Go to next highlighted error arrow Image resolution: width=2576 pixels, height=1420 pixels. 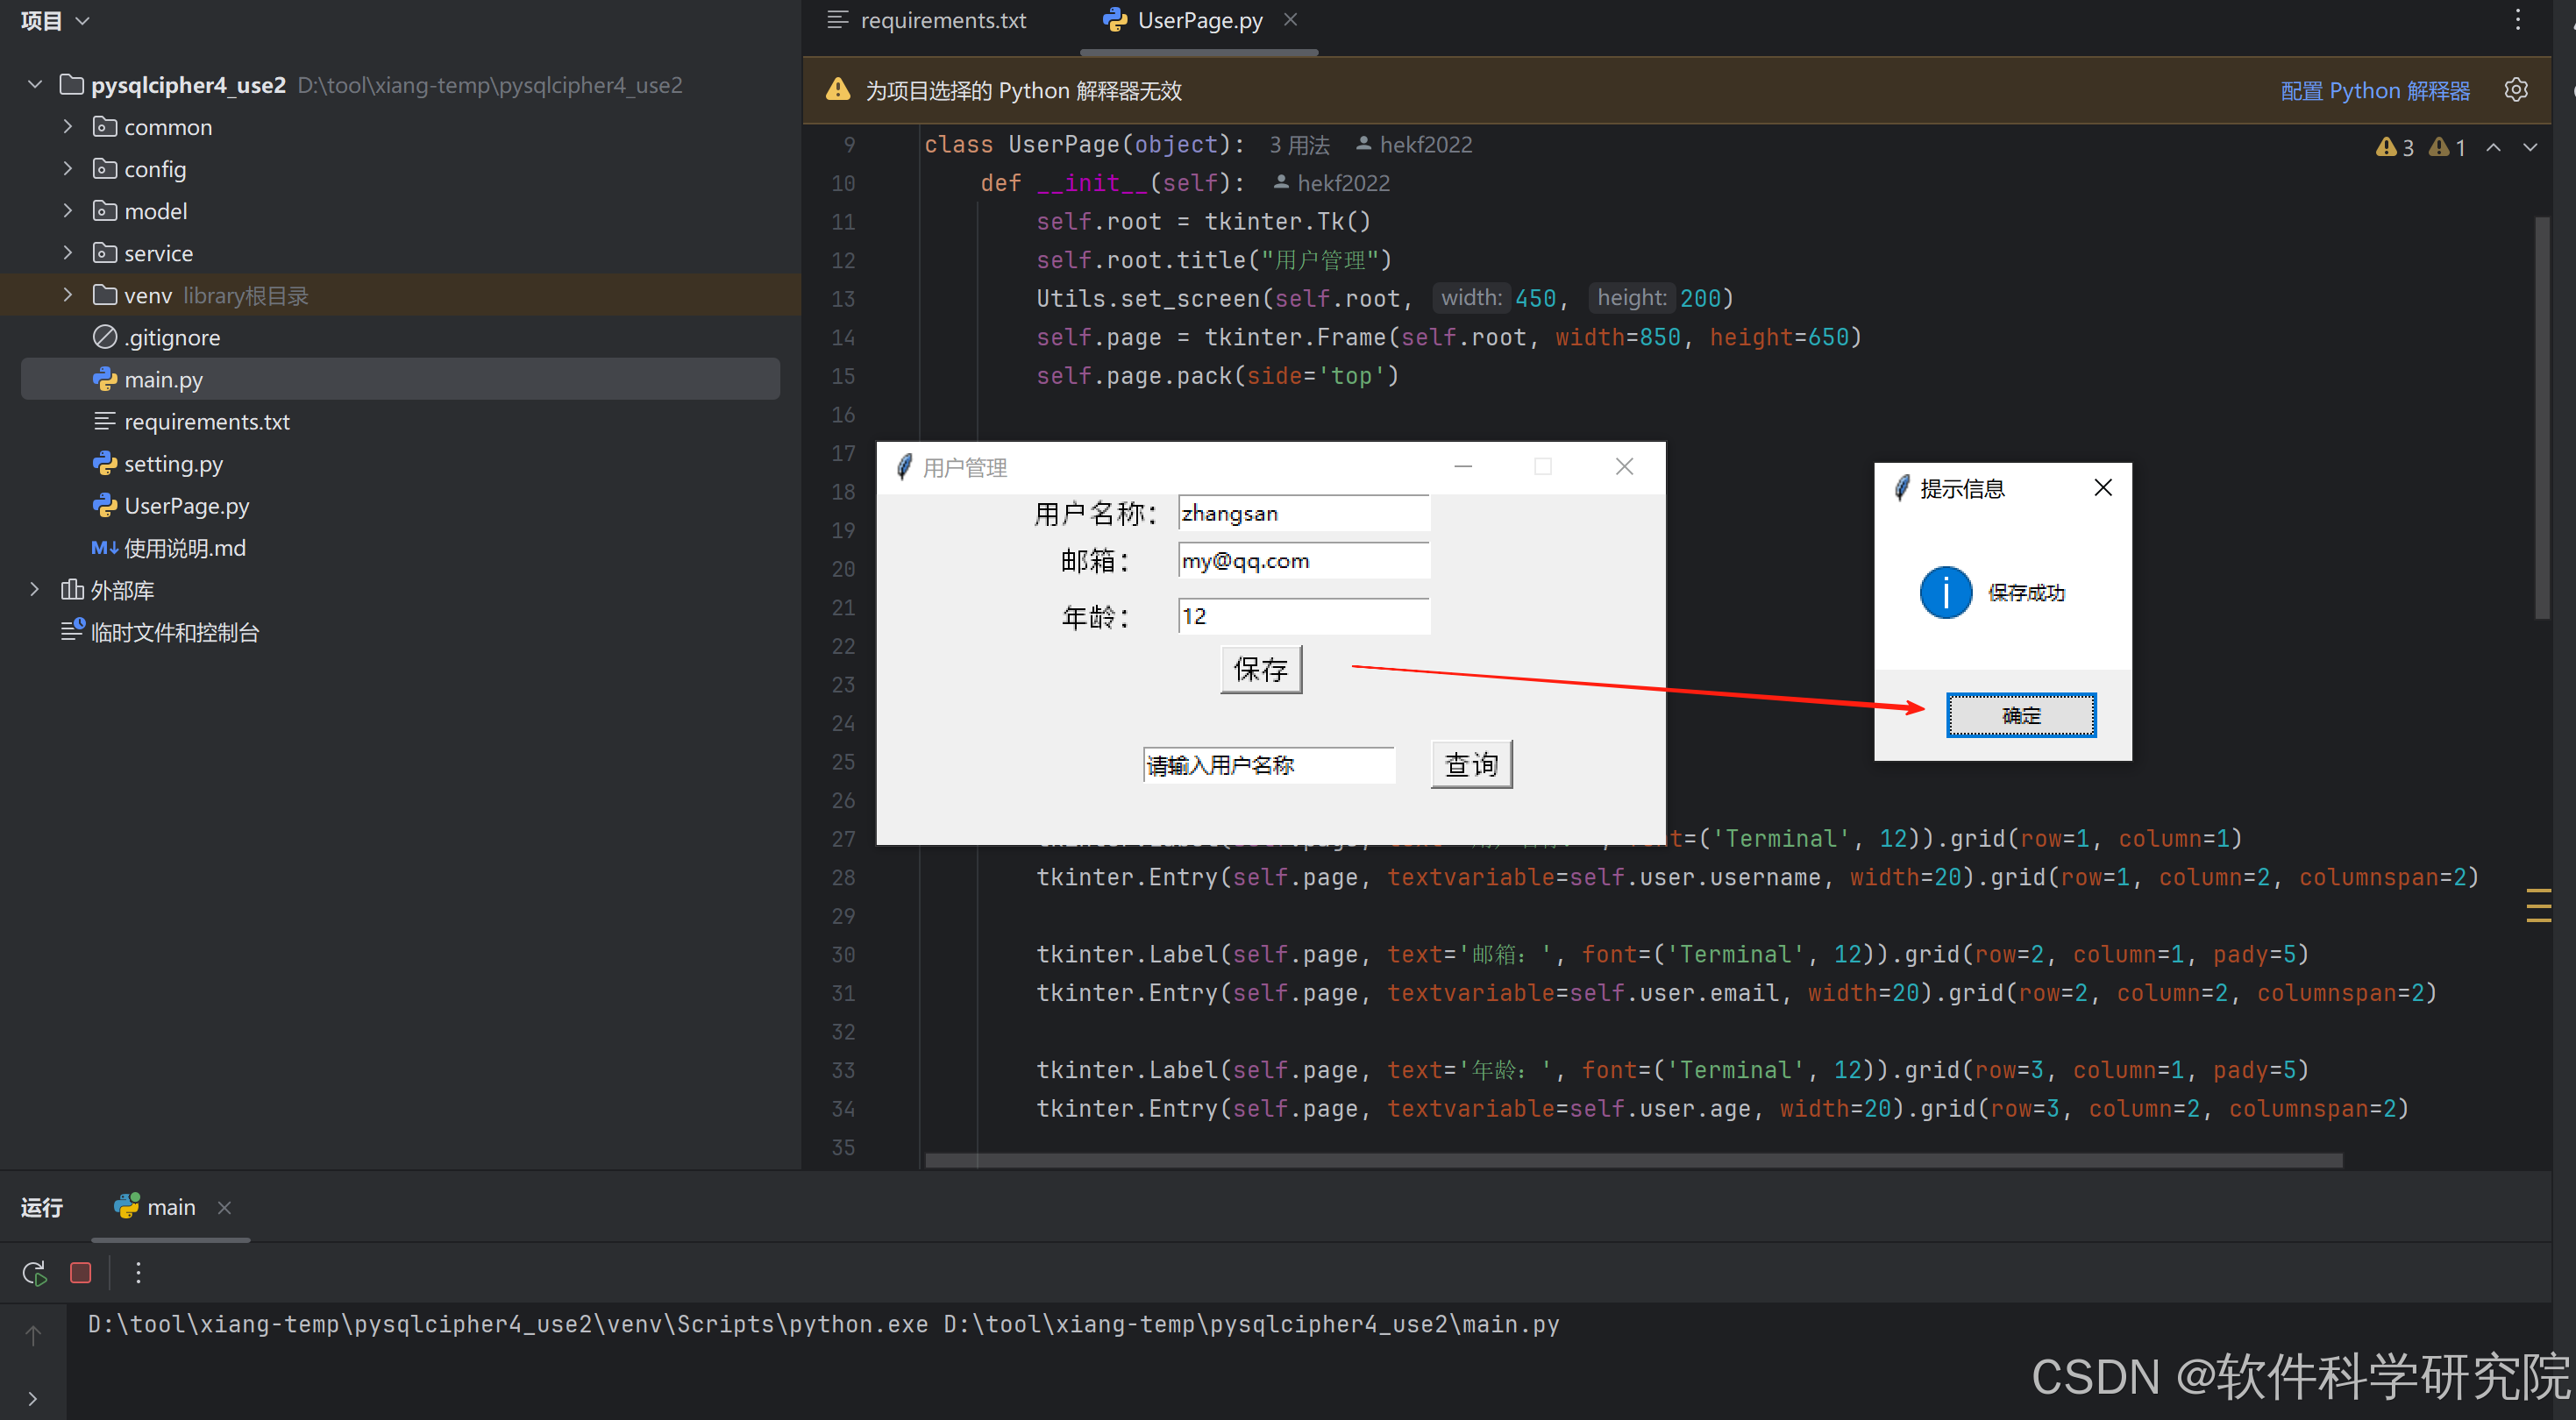2530,147
